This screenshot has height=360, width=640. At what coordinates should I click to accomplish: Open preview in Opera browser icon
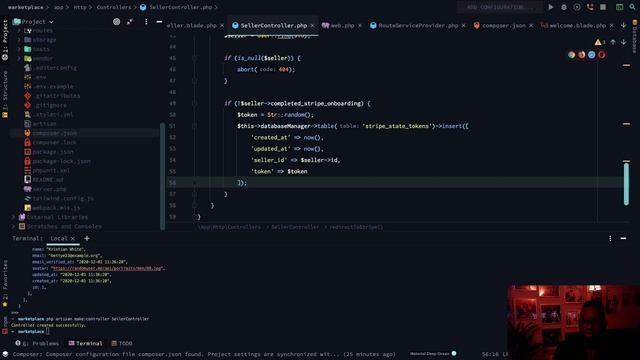(x=602, y=55)
